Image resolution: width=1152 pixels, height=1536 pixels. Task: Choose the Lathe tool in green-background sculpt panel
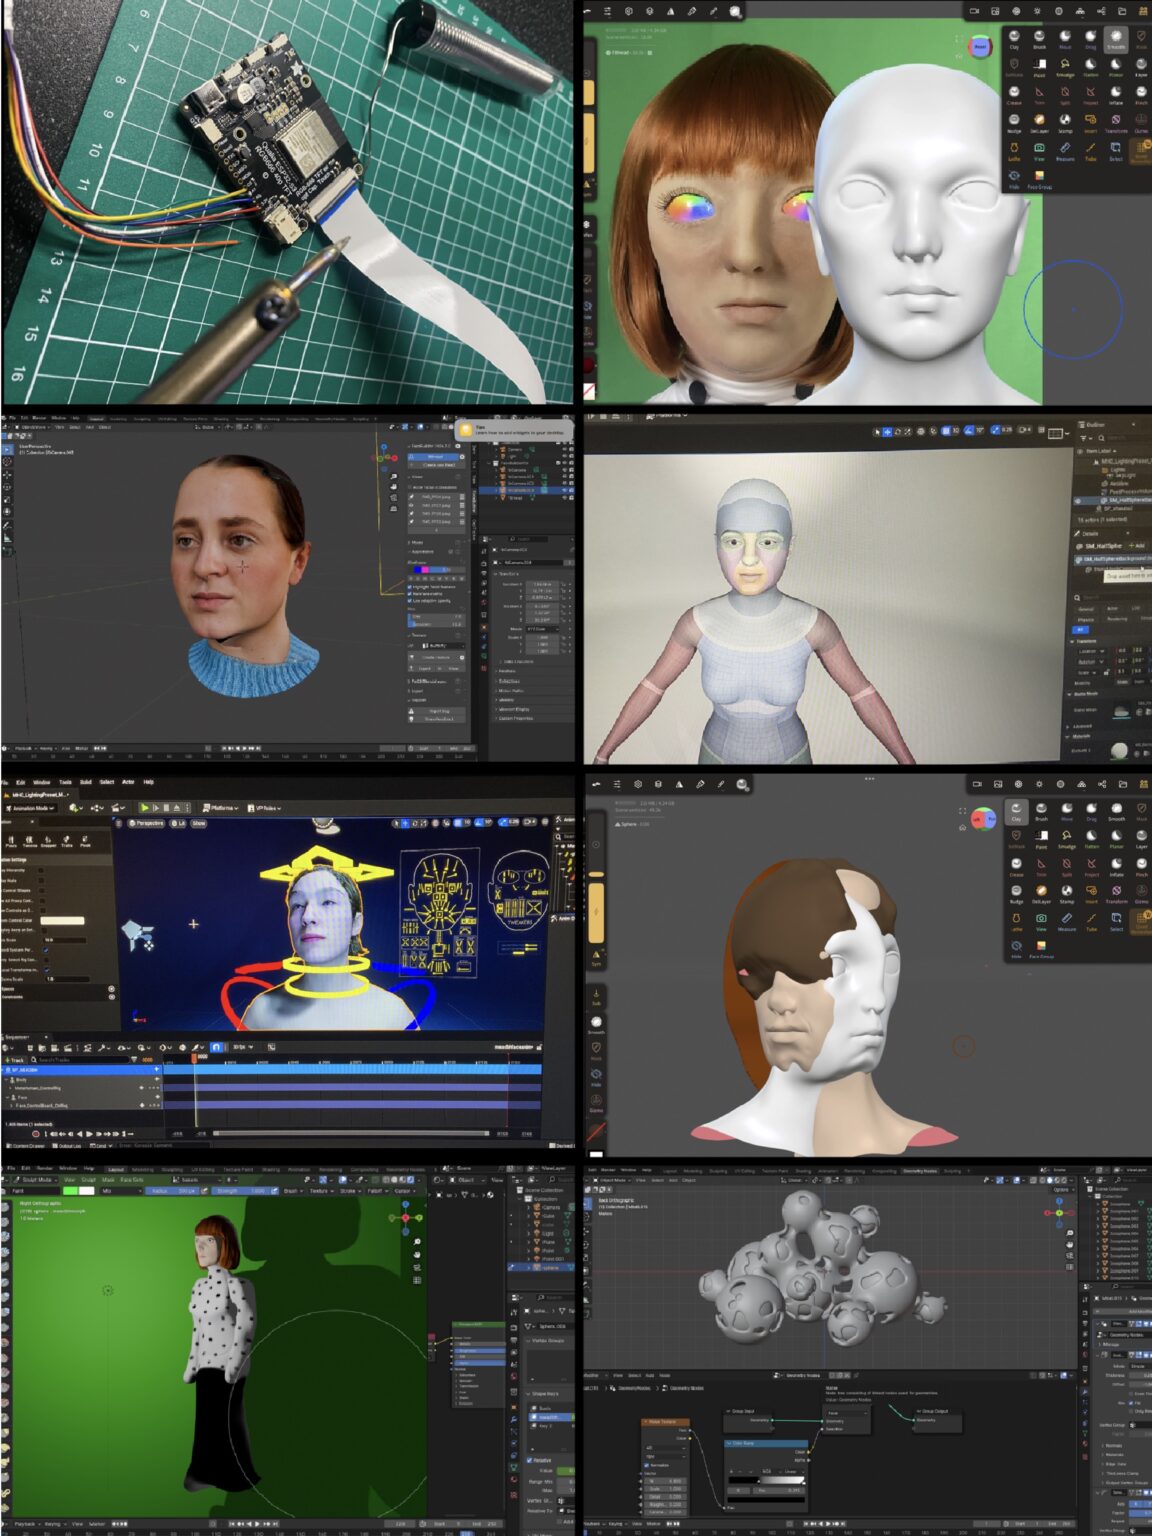tap(1014, 151)
